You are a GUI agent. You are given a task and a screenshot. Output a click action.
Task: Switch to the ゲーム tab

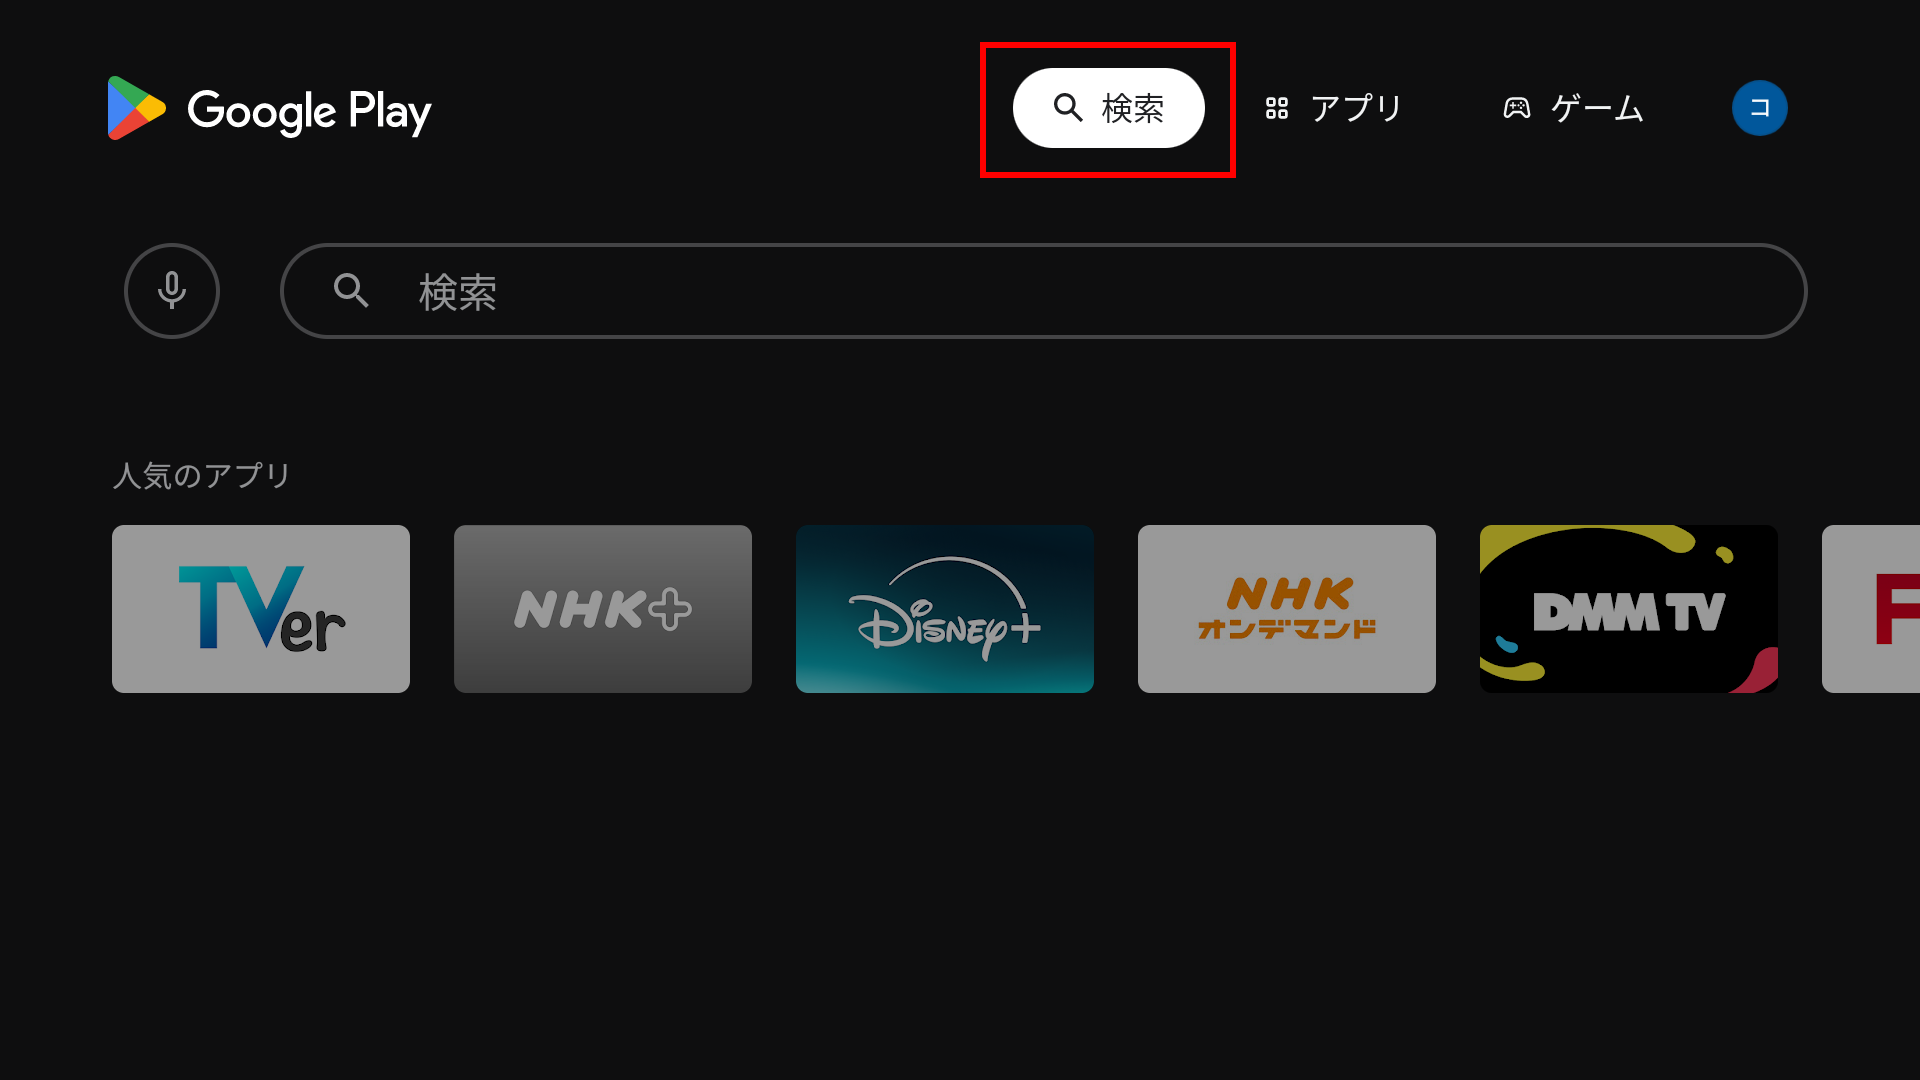(1574, 108)
